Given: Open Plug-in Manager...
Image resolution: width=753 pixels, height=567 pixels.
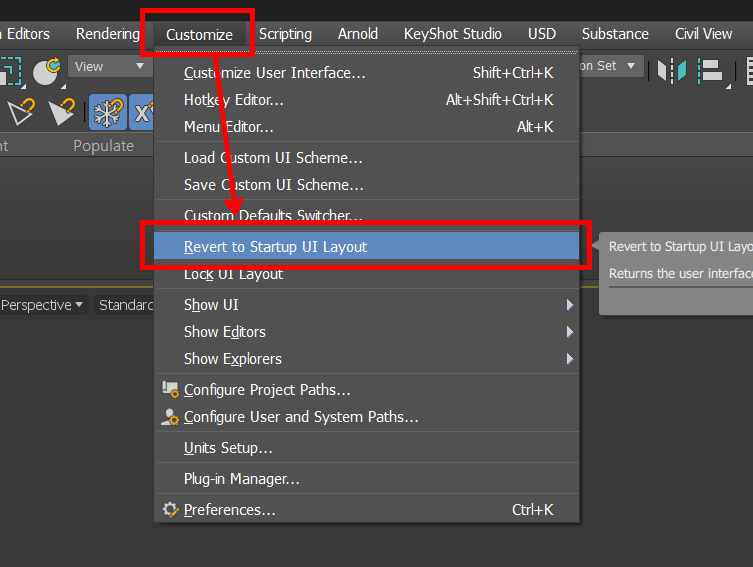Looking at the screenshot, I should pos(367,479).
